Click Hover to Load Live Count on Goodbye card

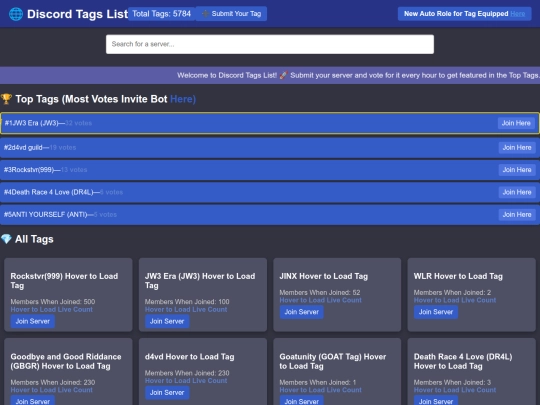point(52,390)
